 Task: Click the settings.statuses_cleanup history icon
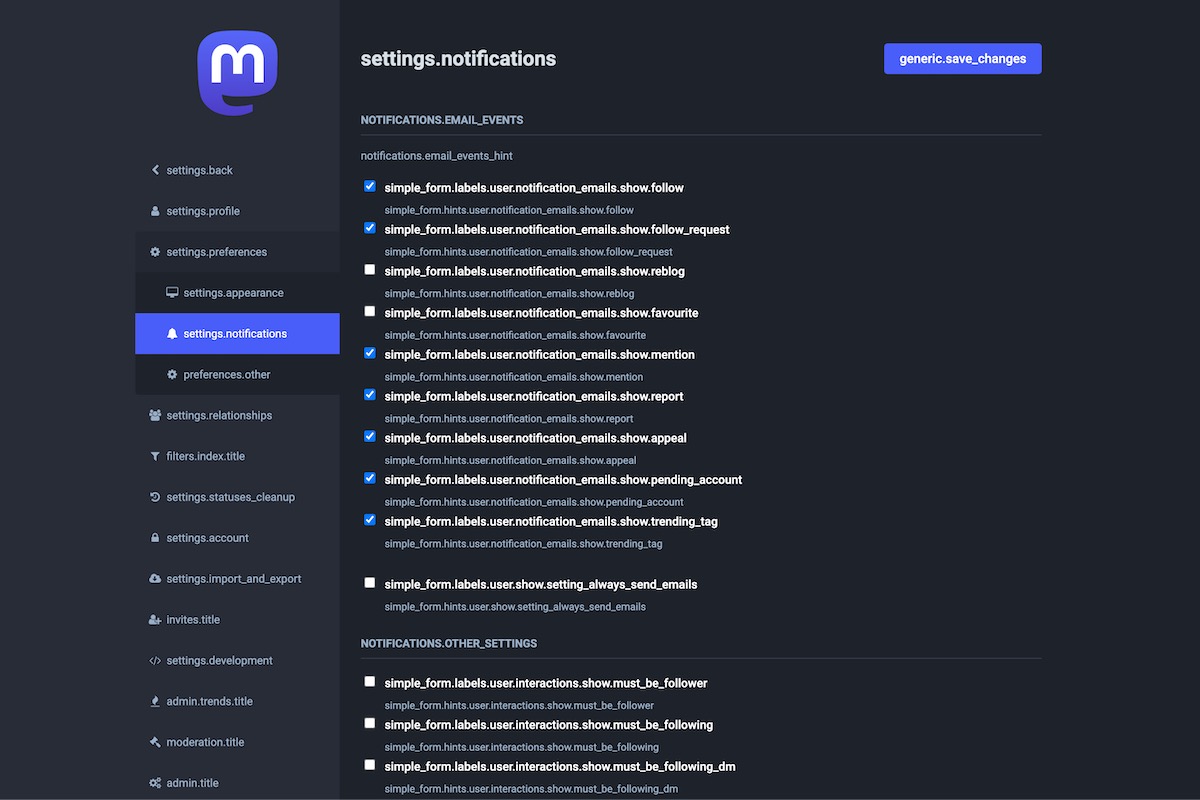[155, 497]
